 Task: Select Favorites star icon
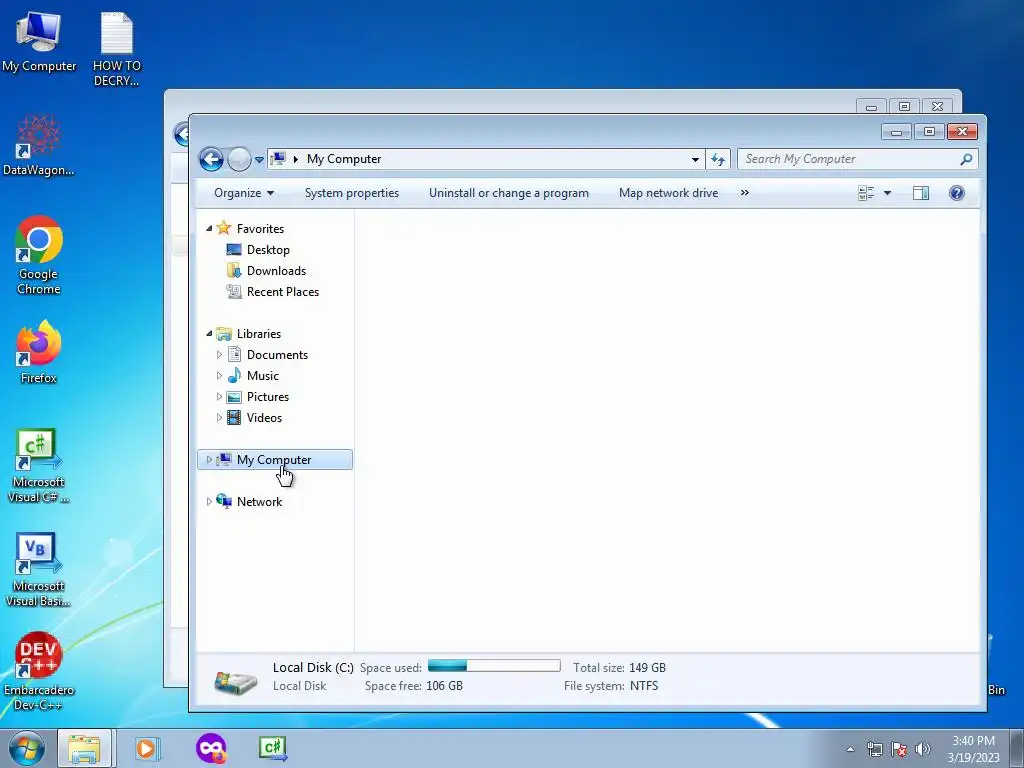[224, 228]
